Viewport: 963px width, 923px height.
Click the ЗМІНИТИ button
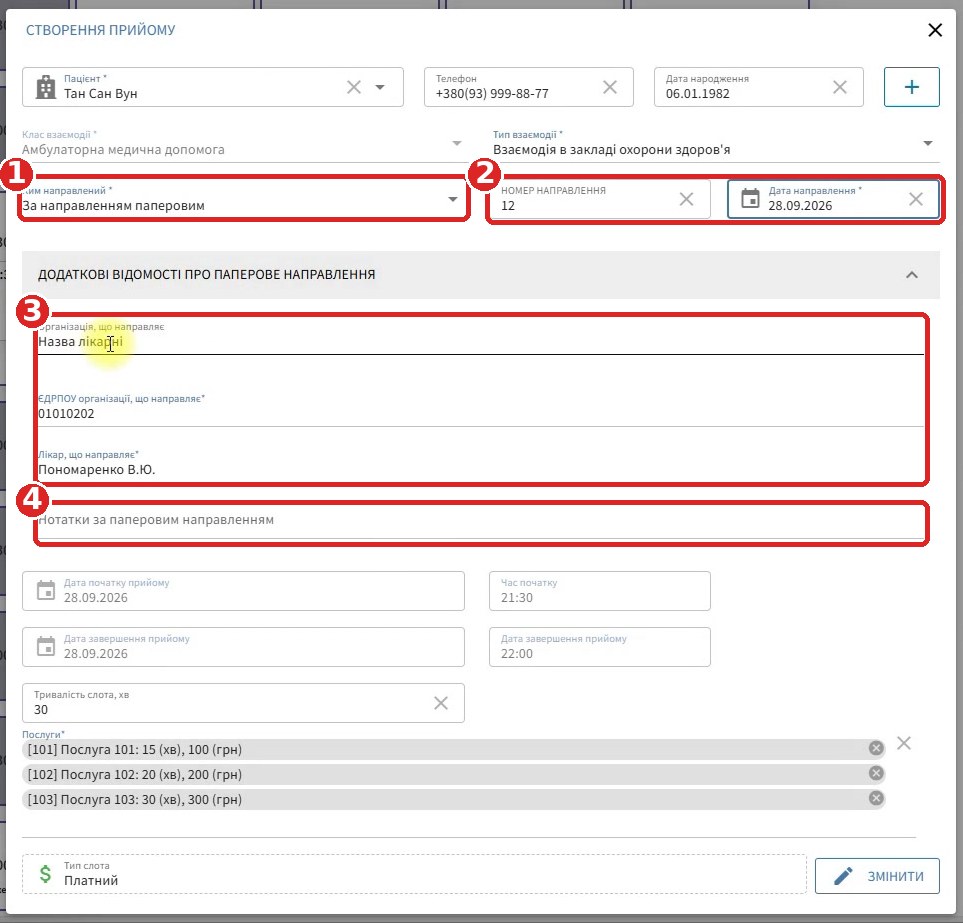[x=877, y=876]
